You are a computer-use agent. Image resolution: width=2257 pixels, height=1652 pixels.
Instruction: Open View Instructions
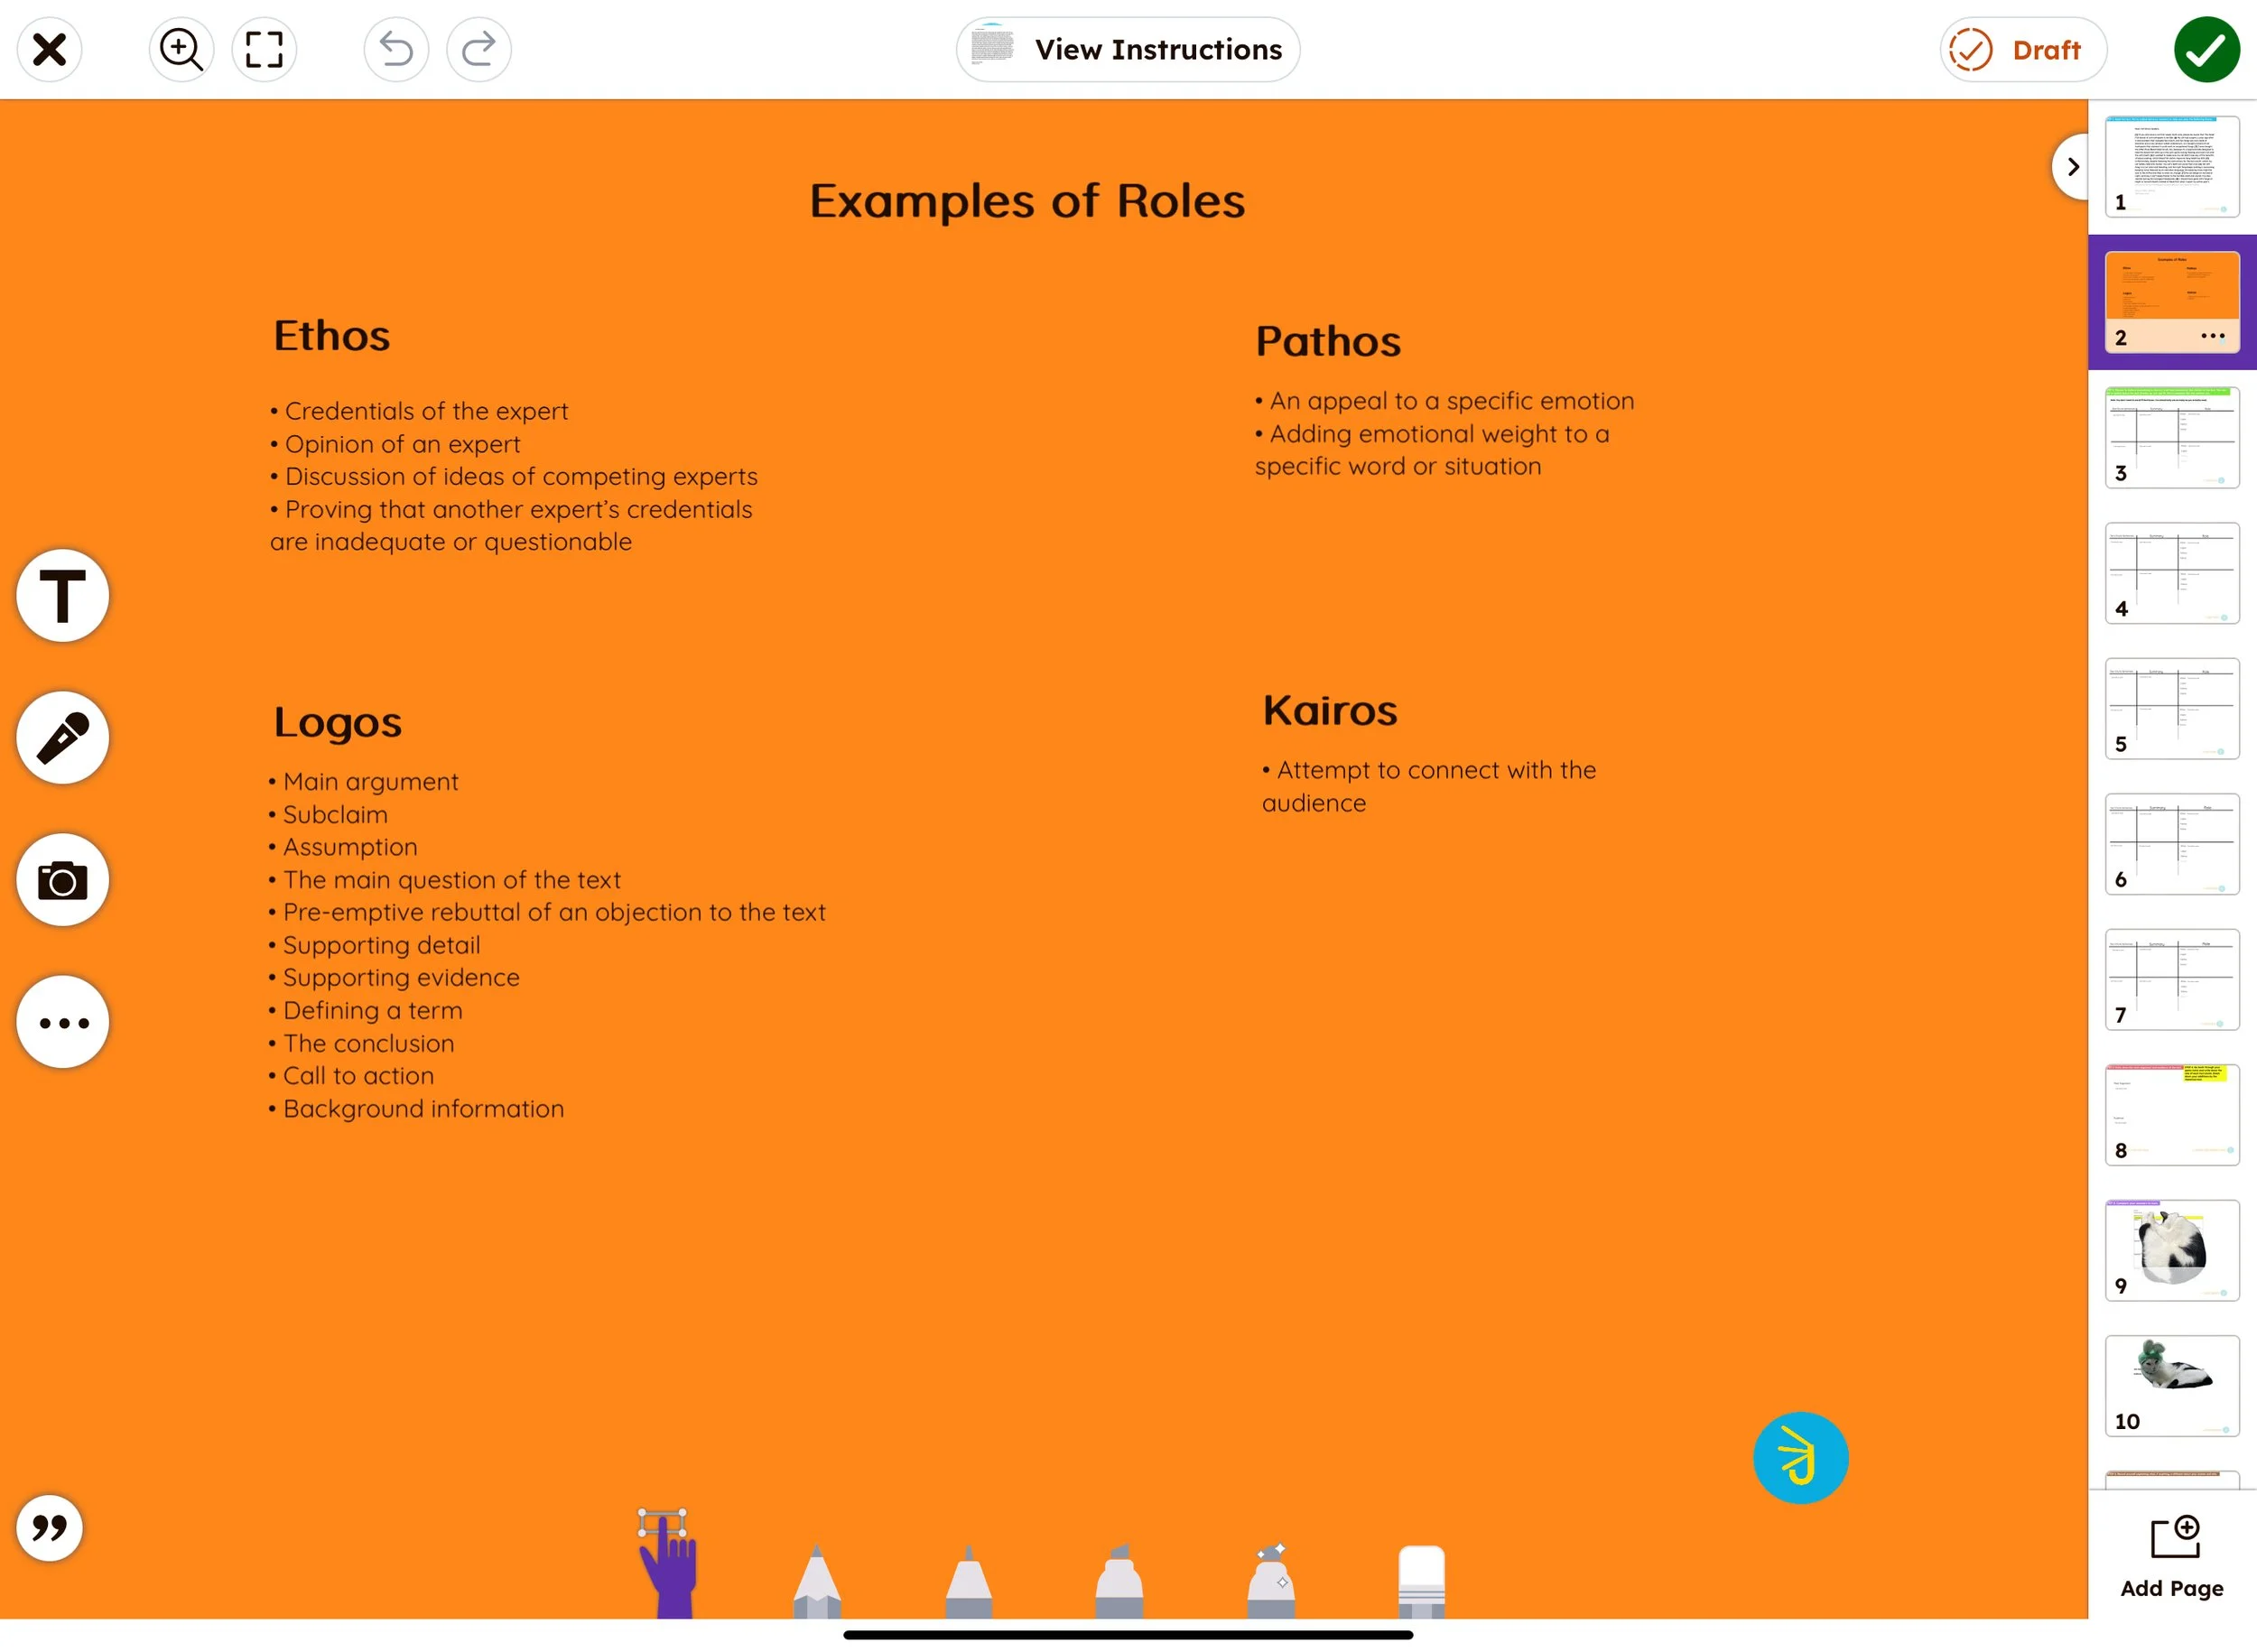(x=1127, y=49)
